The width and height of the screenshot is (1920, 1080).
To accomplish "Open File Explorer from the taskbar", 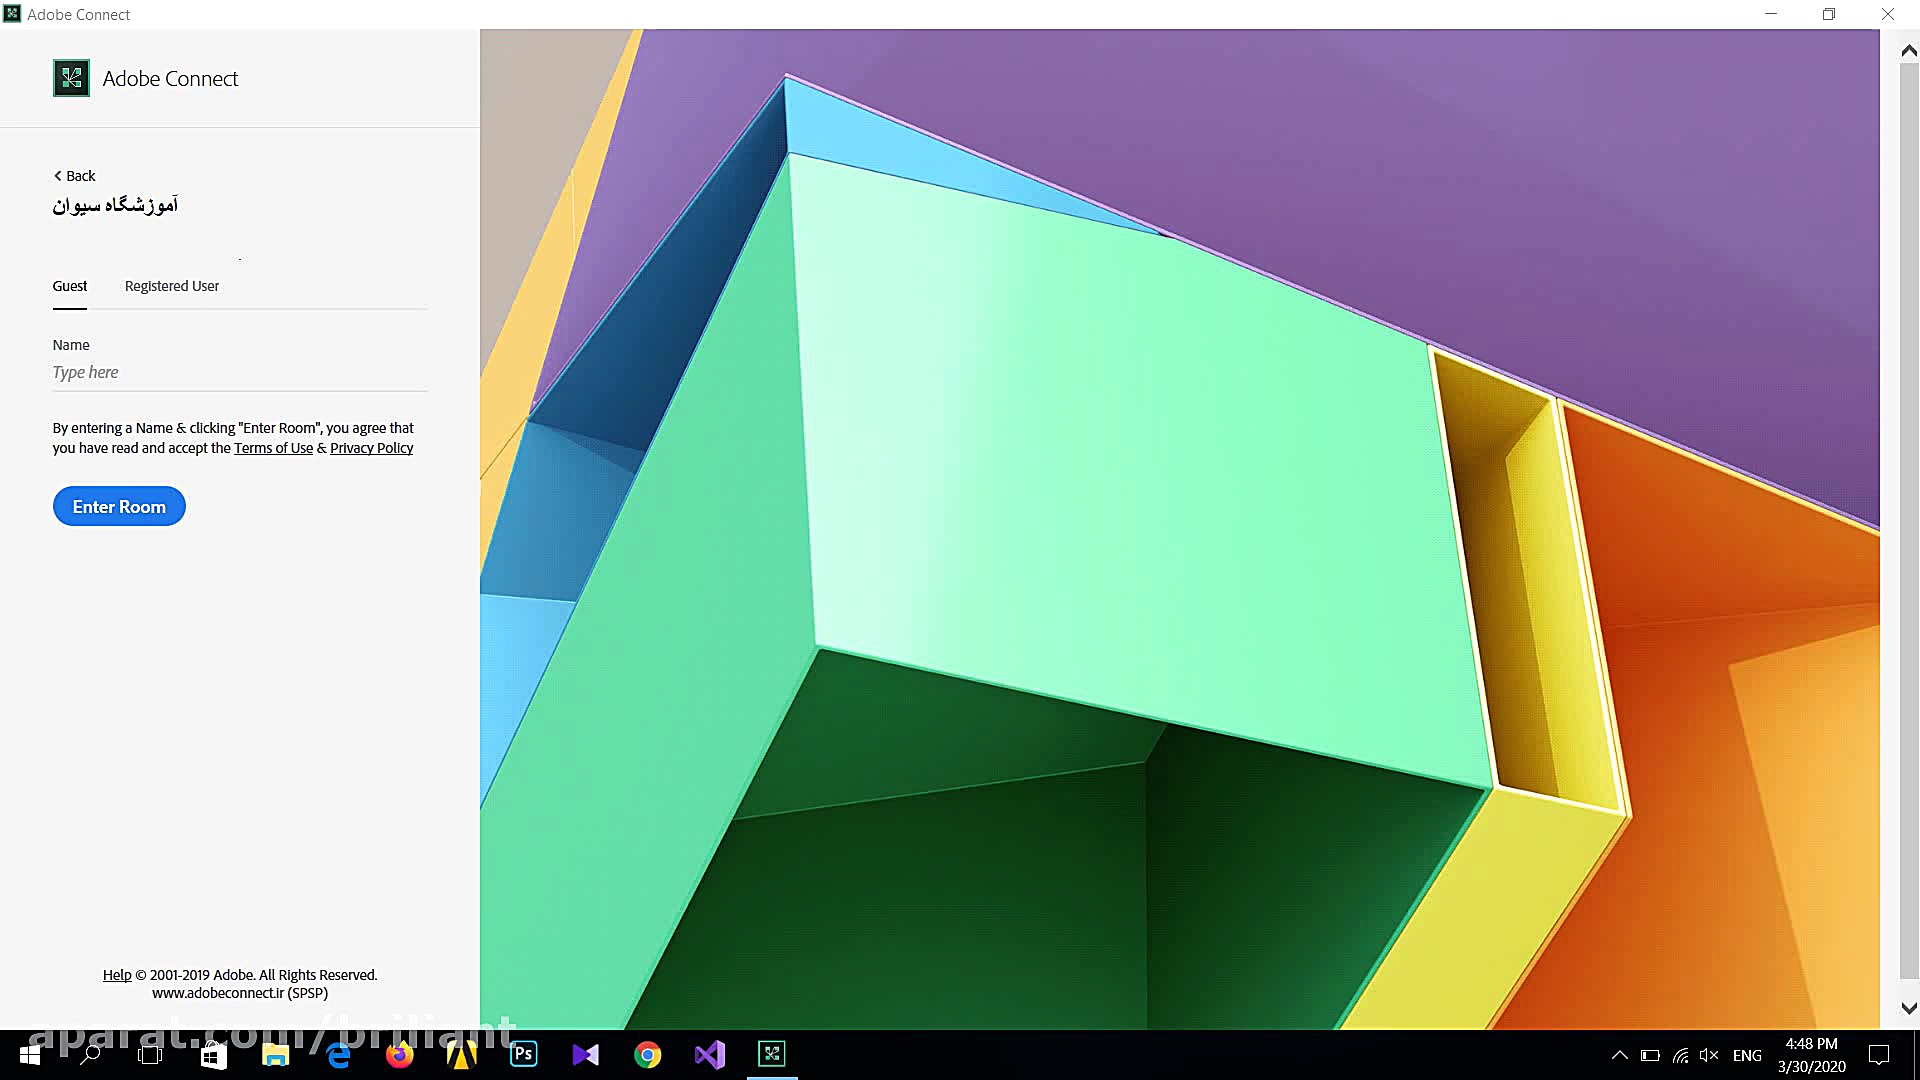I will 275,1055.
